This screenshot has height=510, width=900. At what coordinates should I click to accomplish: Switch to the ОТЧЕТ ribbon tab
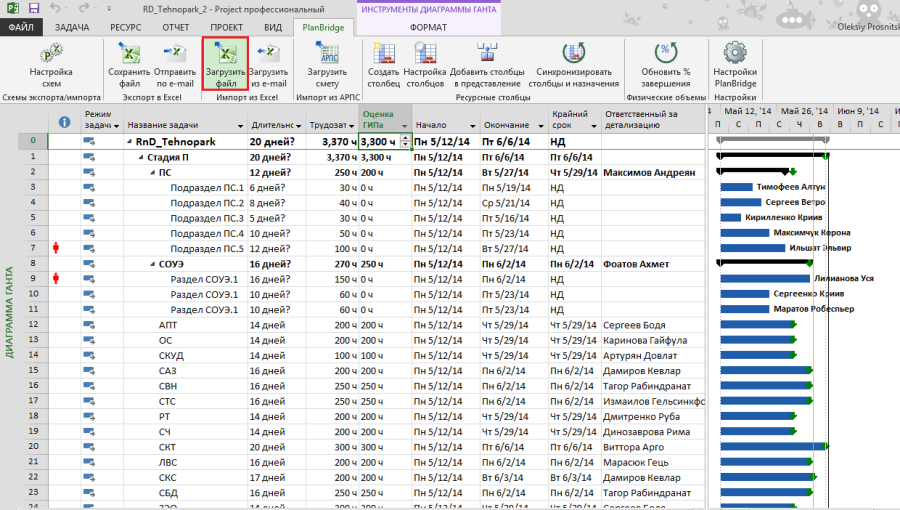176,27
